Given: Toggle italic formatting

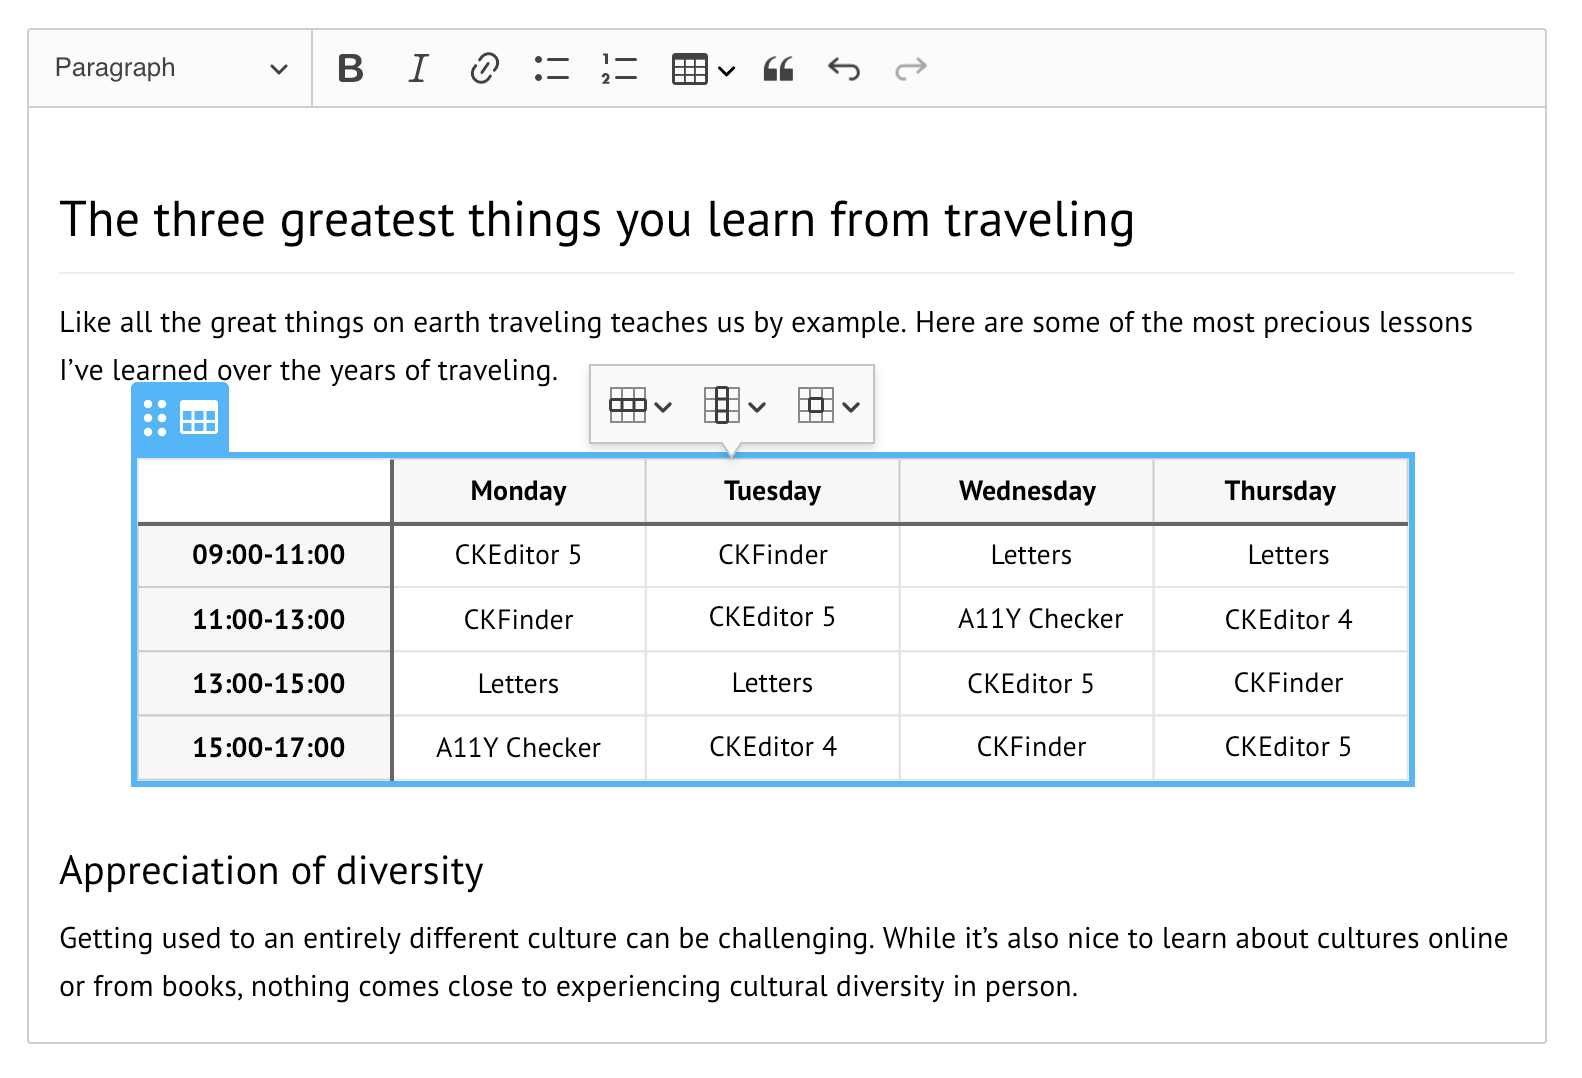Looking at the screenshot, I should coord(418,69).
